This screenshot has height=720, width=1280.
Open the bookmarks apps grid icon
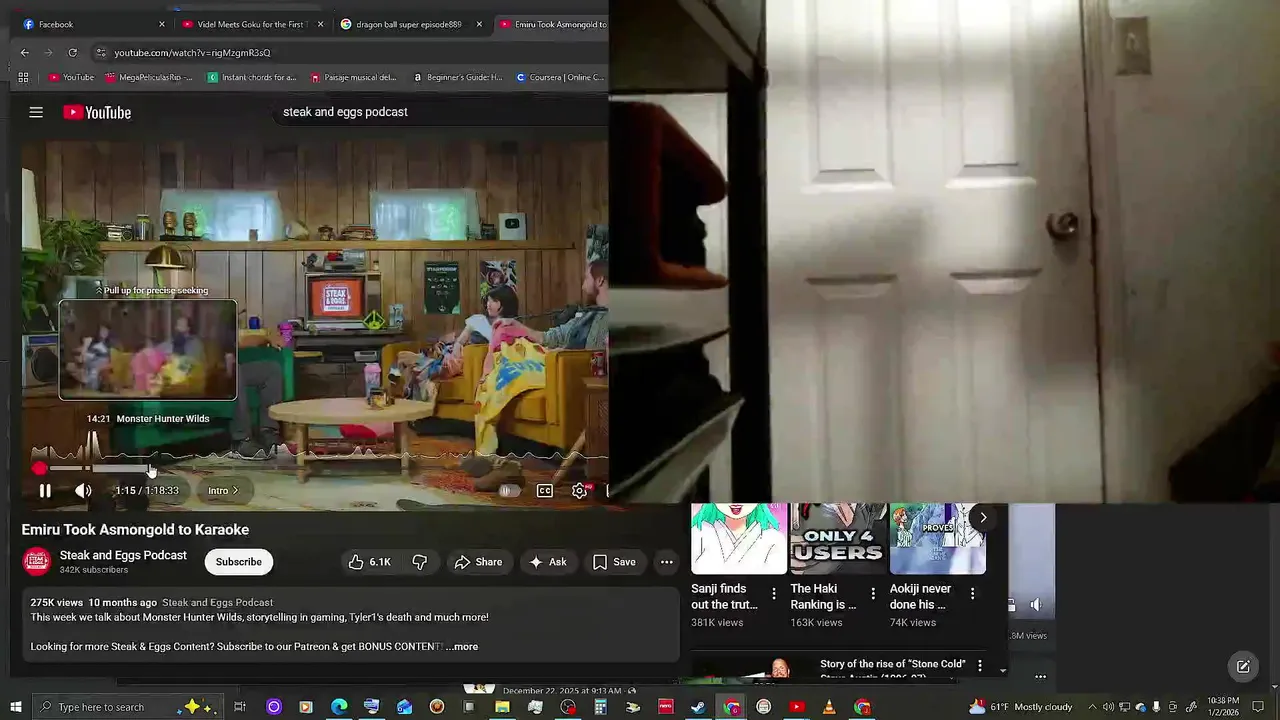[x=23, y=77]
